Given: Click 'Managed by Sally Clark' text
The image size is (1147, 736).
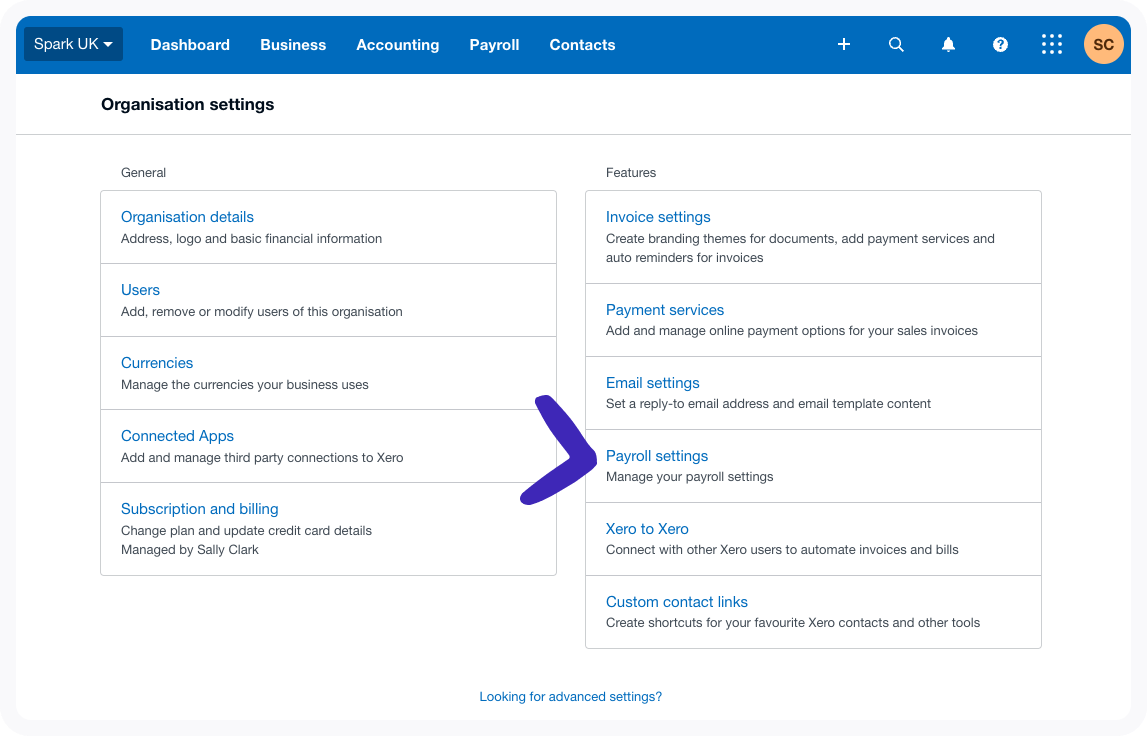Looking at the screenshot, I should click(190, 550).
